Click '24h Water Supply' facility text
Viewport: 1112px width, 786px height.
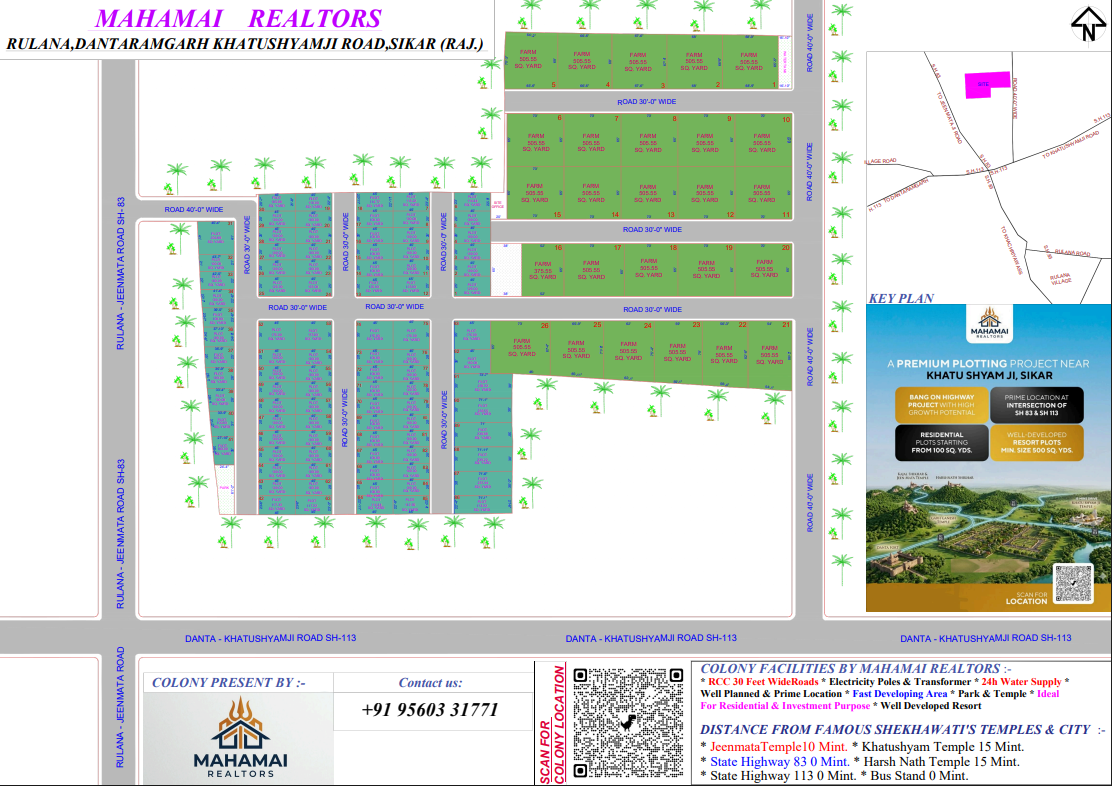coord(1021,682)
